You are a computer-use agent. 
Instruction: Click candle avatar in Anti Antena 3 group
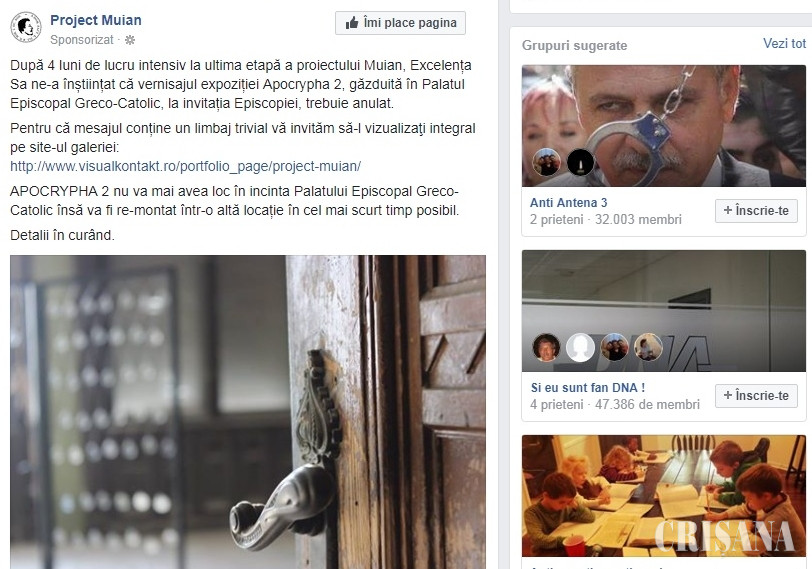coord(580,162)
